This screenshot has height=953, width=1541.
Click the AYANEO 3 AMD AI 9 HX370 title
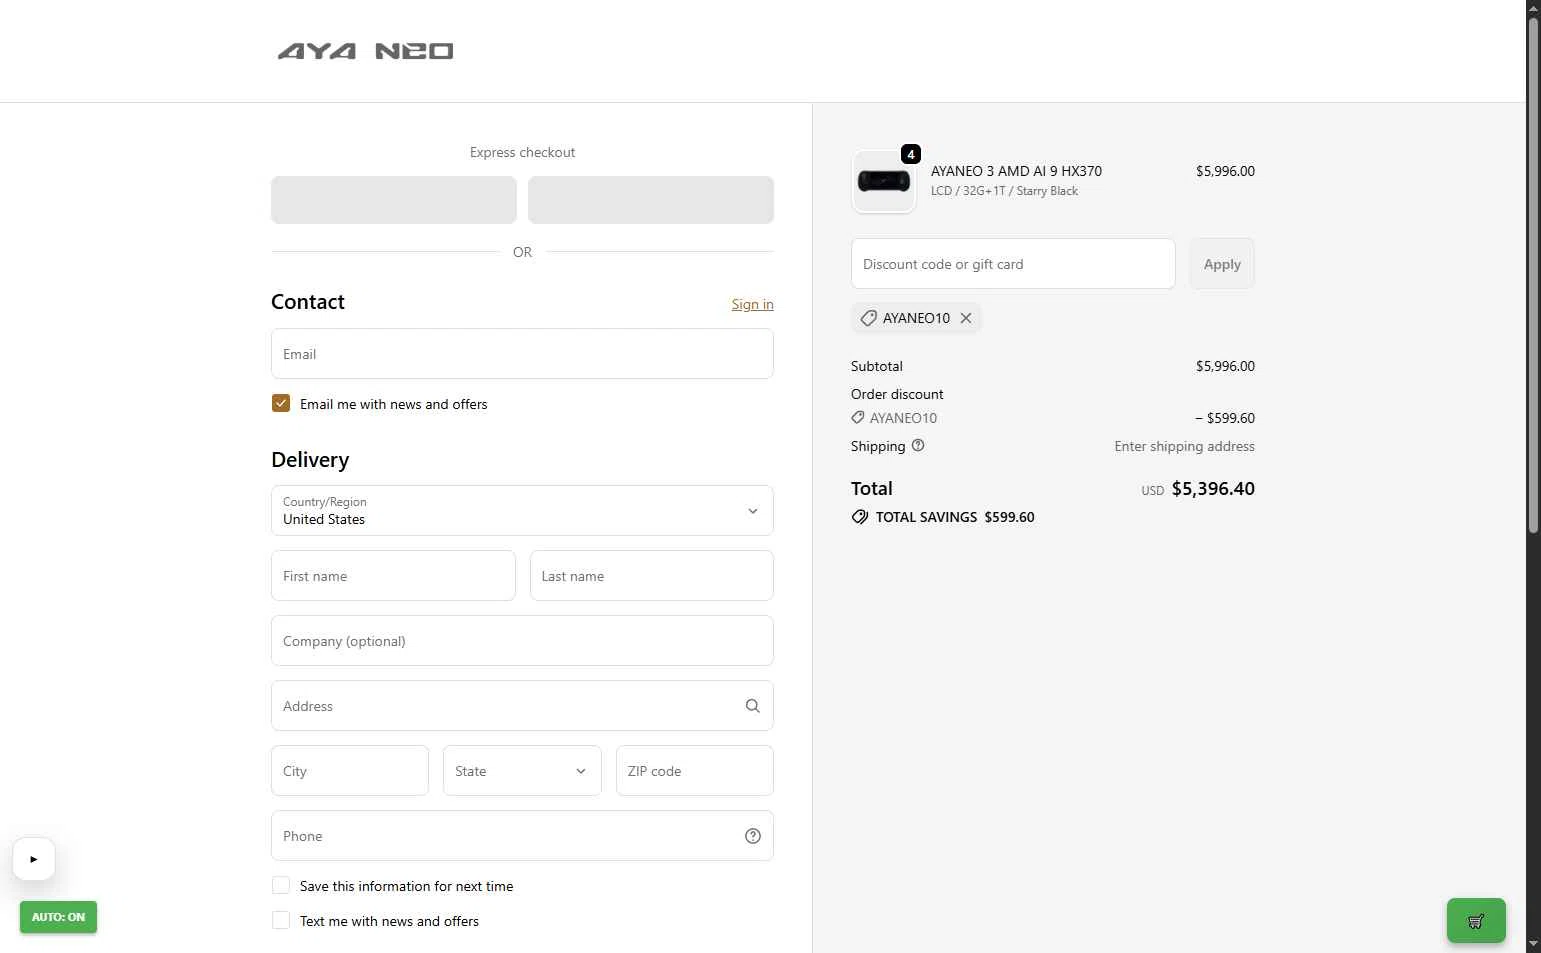[x=1016, y=171]
